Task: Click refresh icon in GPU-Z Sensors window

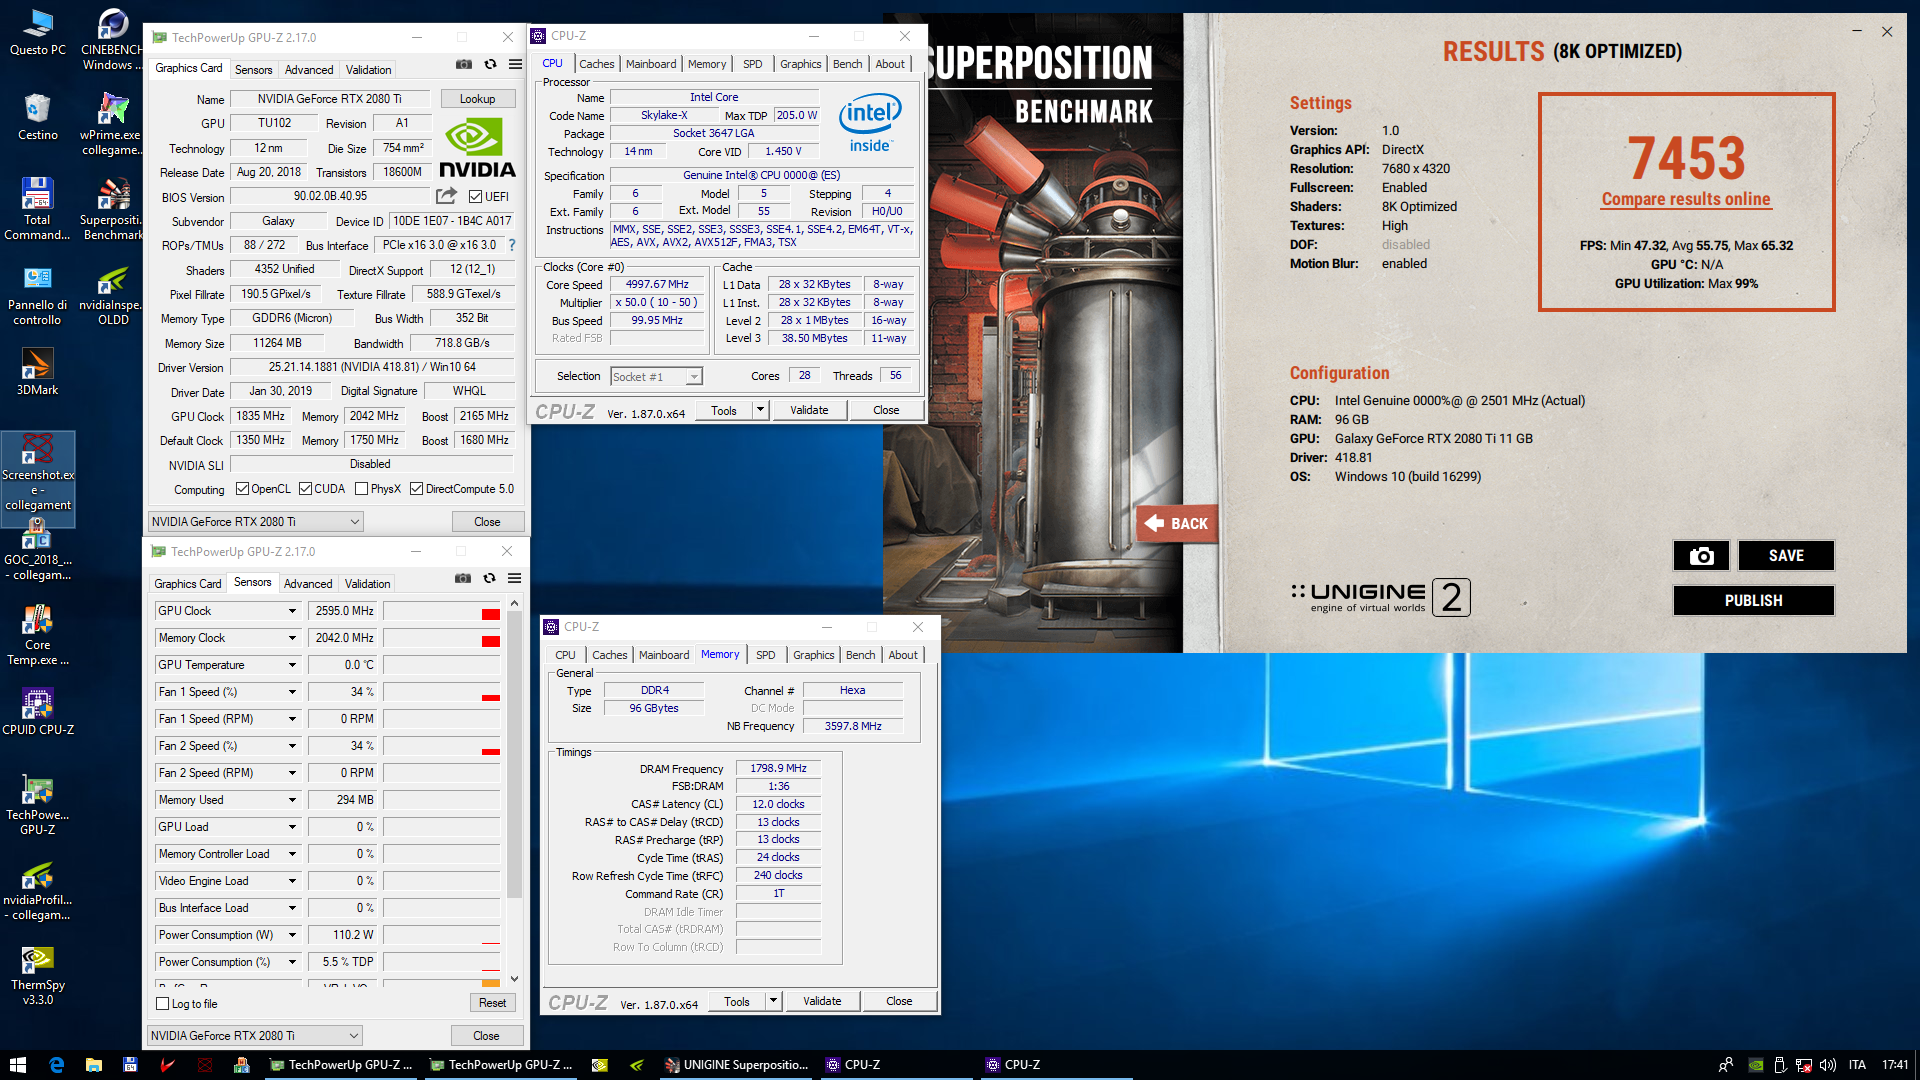Action: click(489, 578)
